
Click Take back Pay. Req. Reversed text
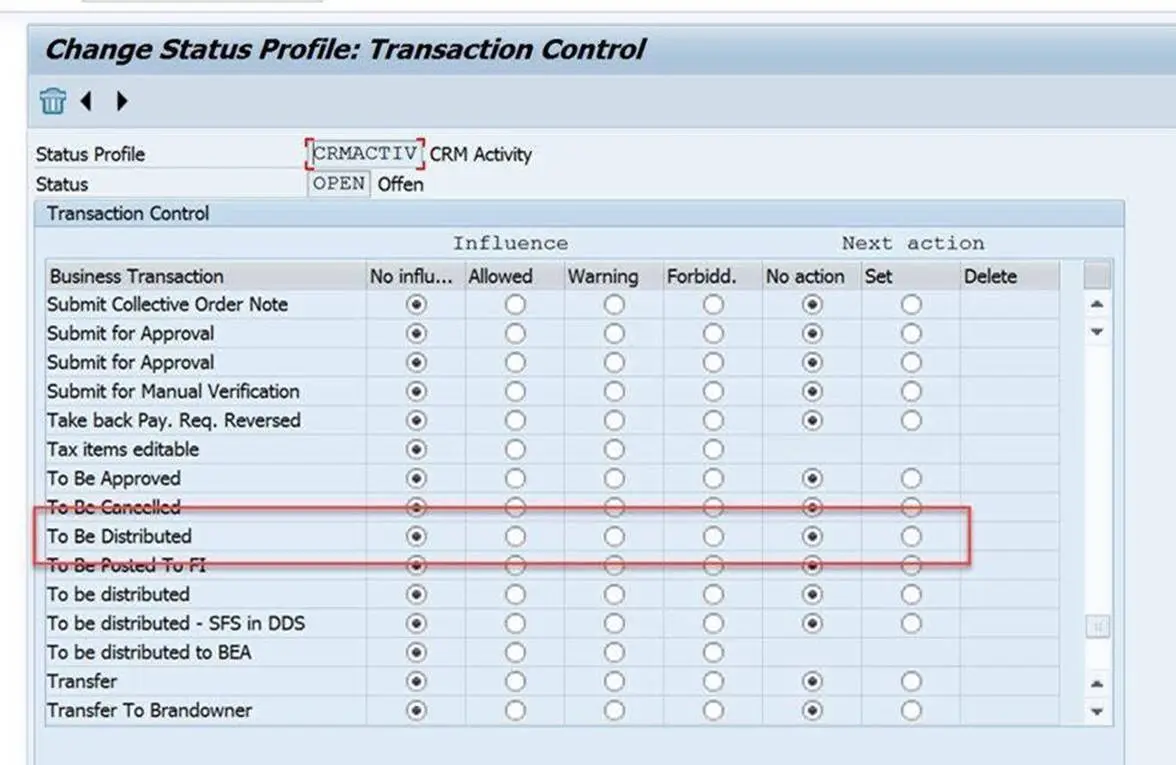(x=174, y=420)
